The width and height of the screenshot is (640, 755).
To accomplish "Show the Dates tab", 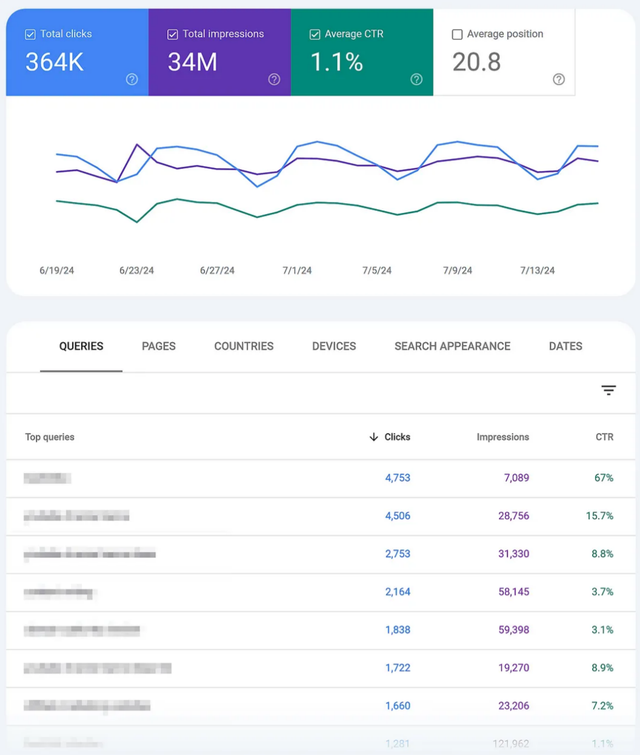I will (x=565, y=346).
